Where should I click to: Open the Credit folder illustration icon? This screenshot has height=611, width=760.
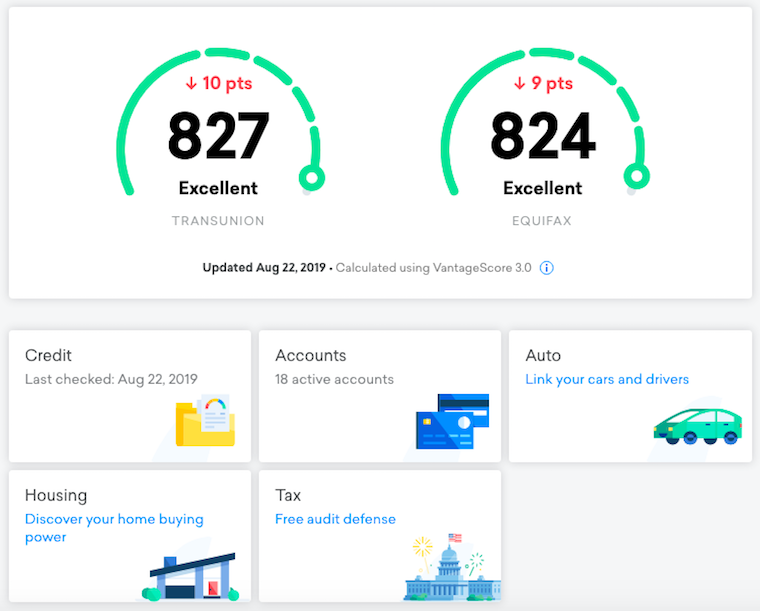206,420
